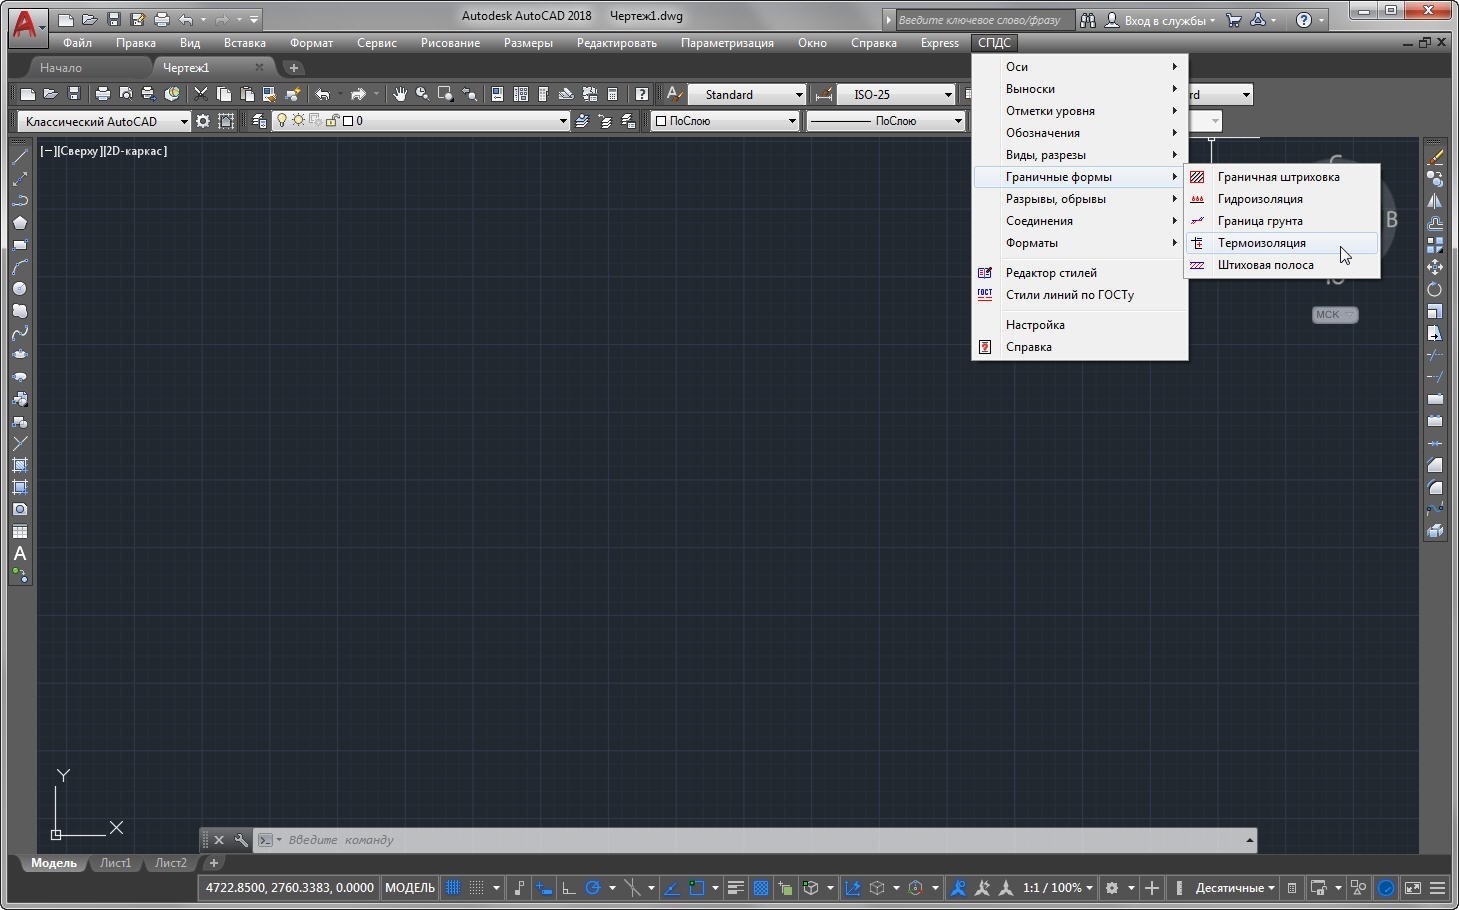Viewport: 1459px width, 910px height.
Task: Click Вход в службы sign-in button
Action: [x=1161, y=20]
